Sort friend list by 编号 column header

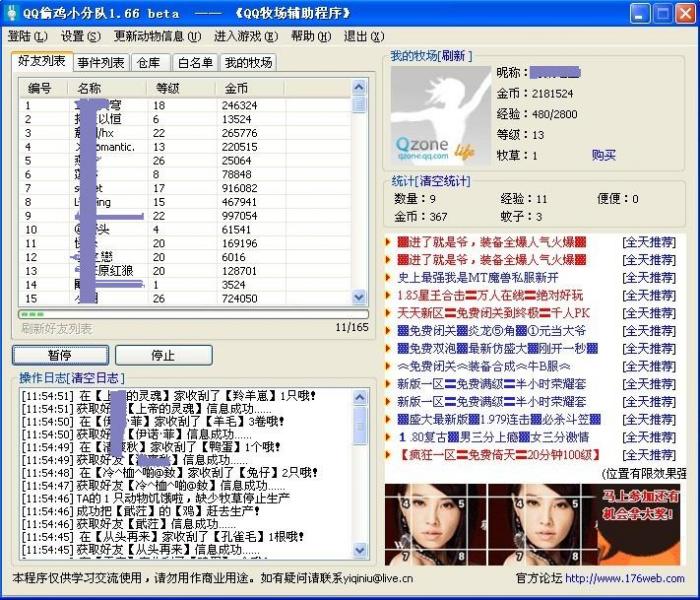coord(43,88)
